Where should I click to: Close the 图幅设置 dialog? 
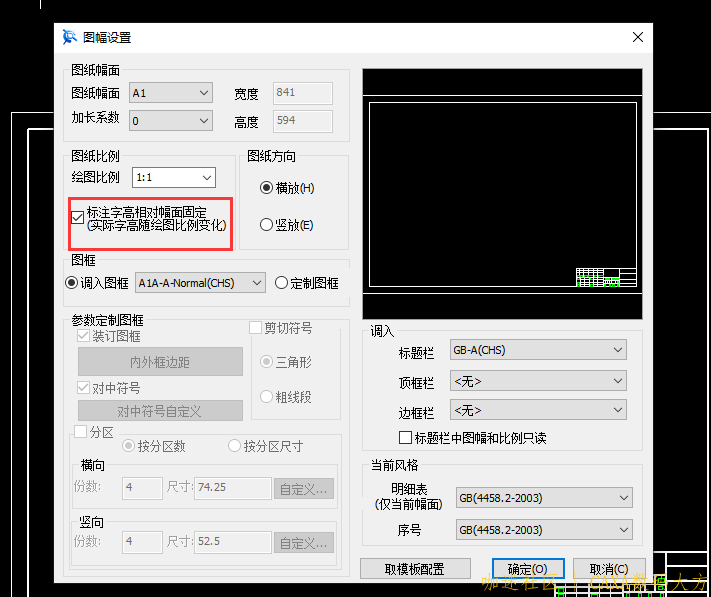pyautogui.click(x=637, y=37)
